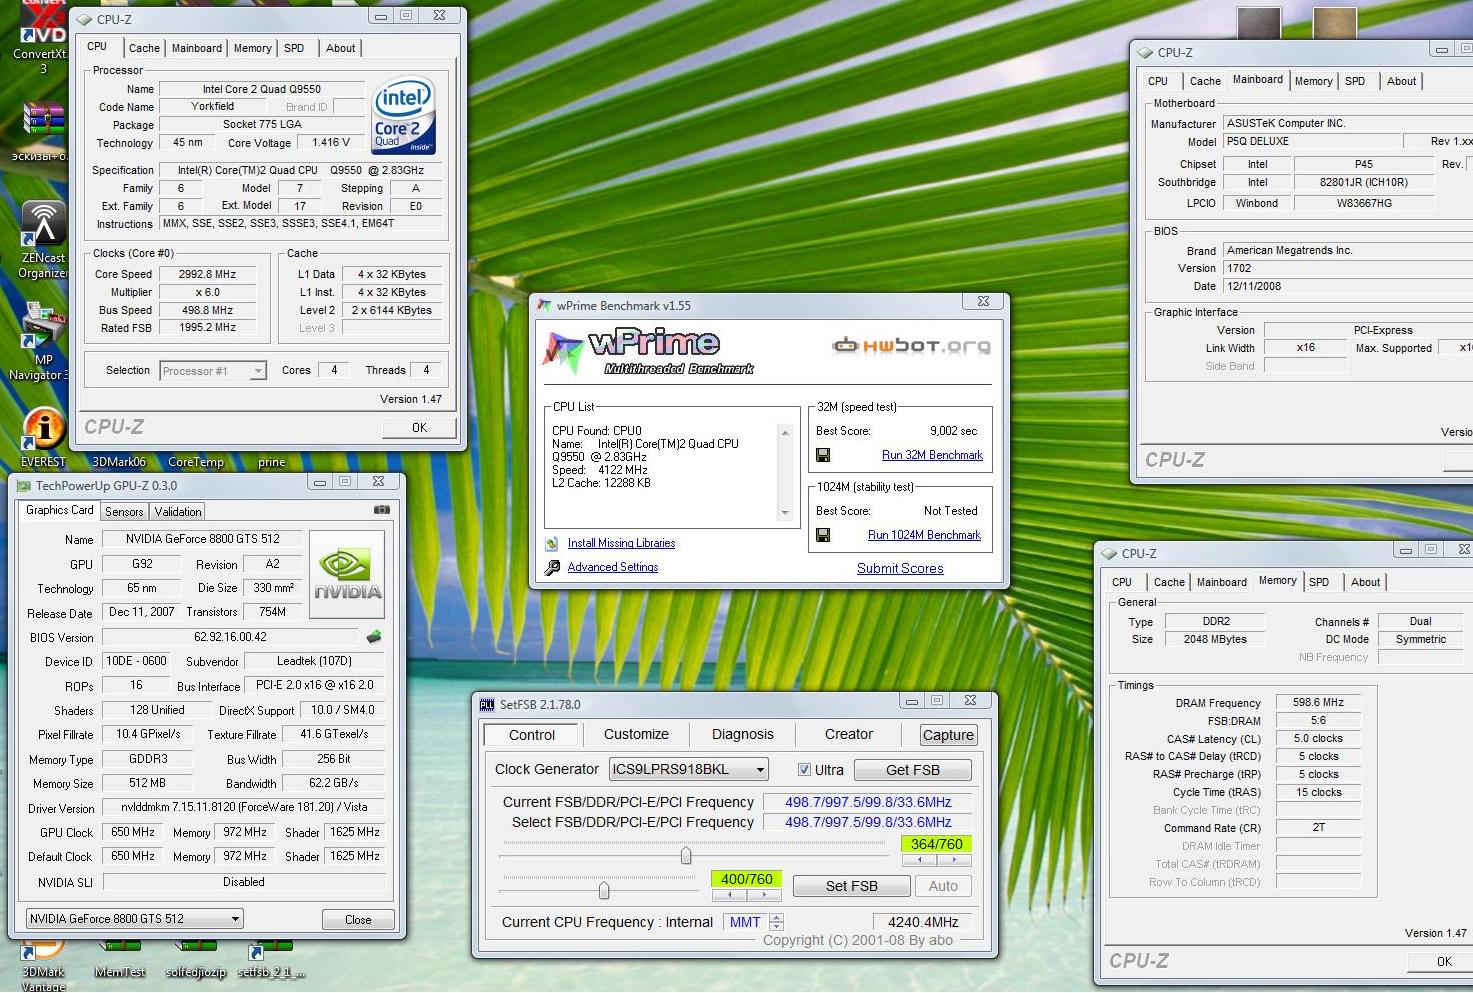Click the lower slider thumb in SetFSB
The image size is (1473, 993).
coord(604,889)
